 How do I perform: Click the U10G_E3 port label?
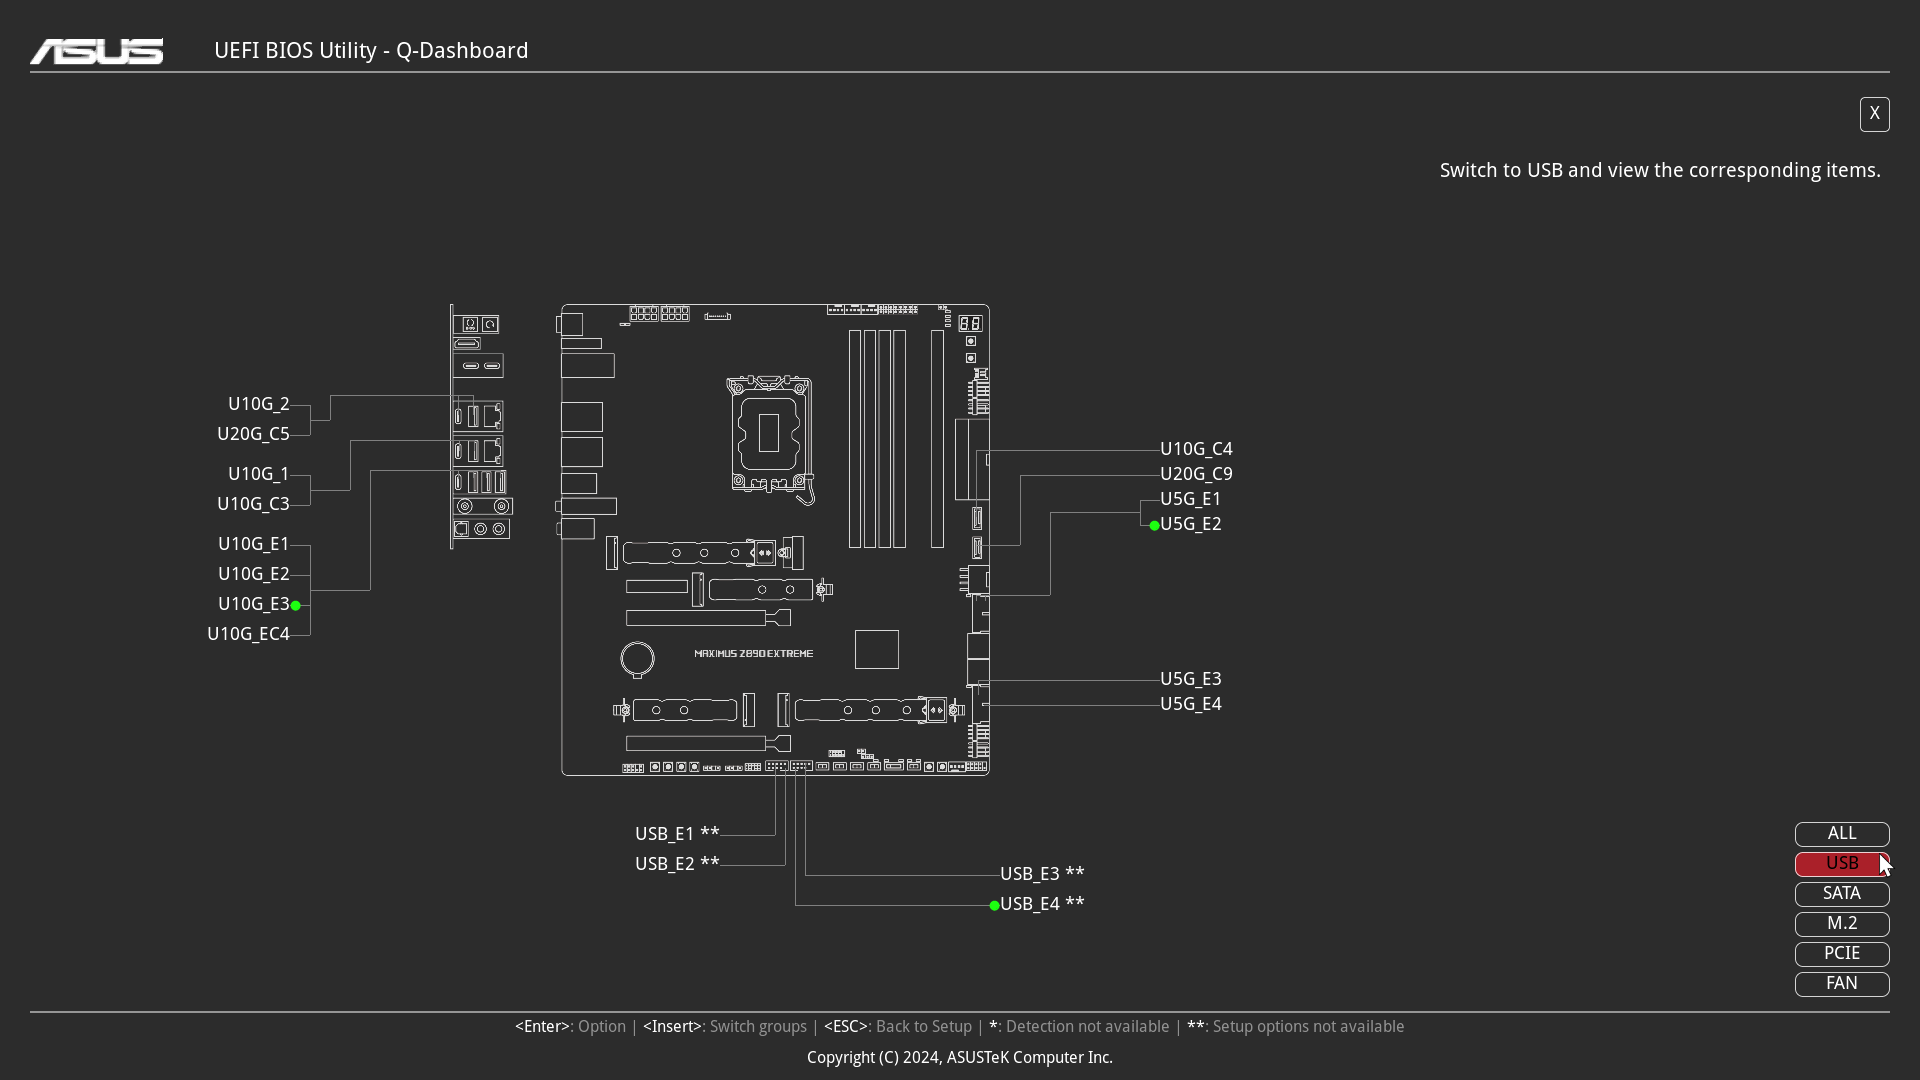pyautogui.click(x=254, y=604)
